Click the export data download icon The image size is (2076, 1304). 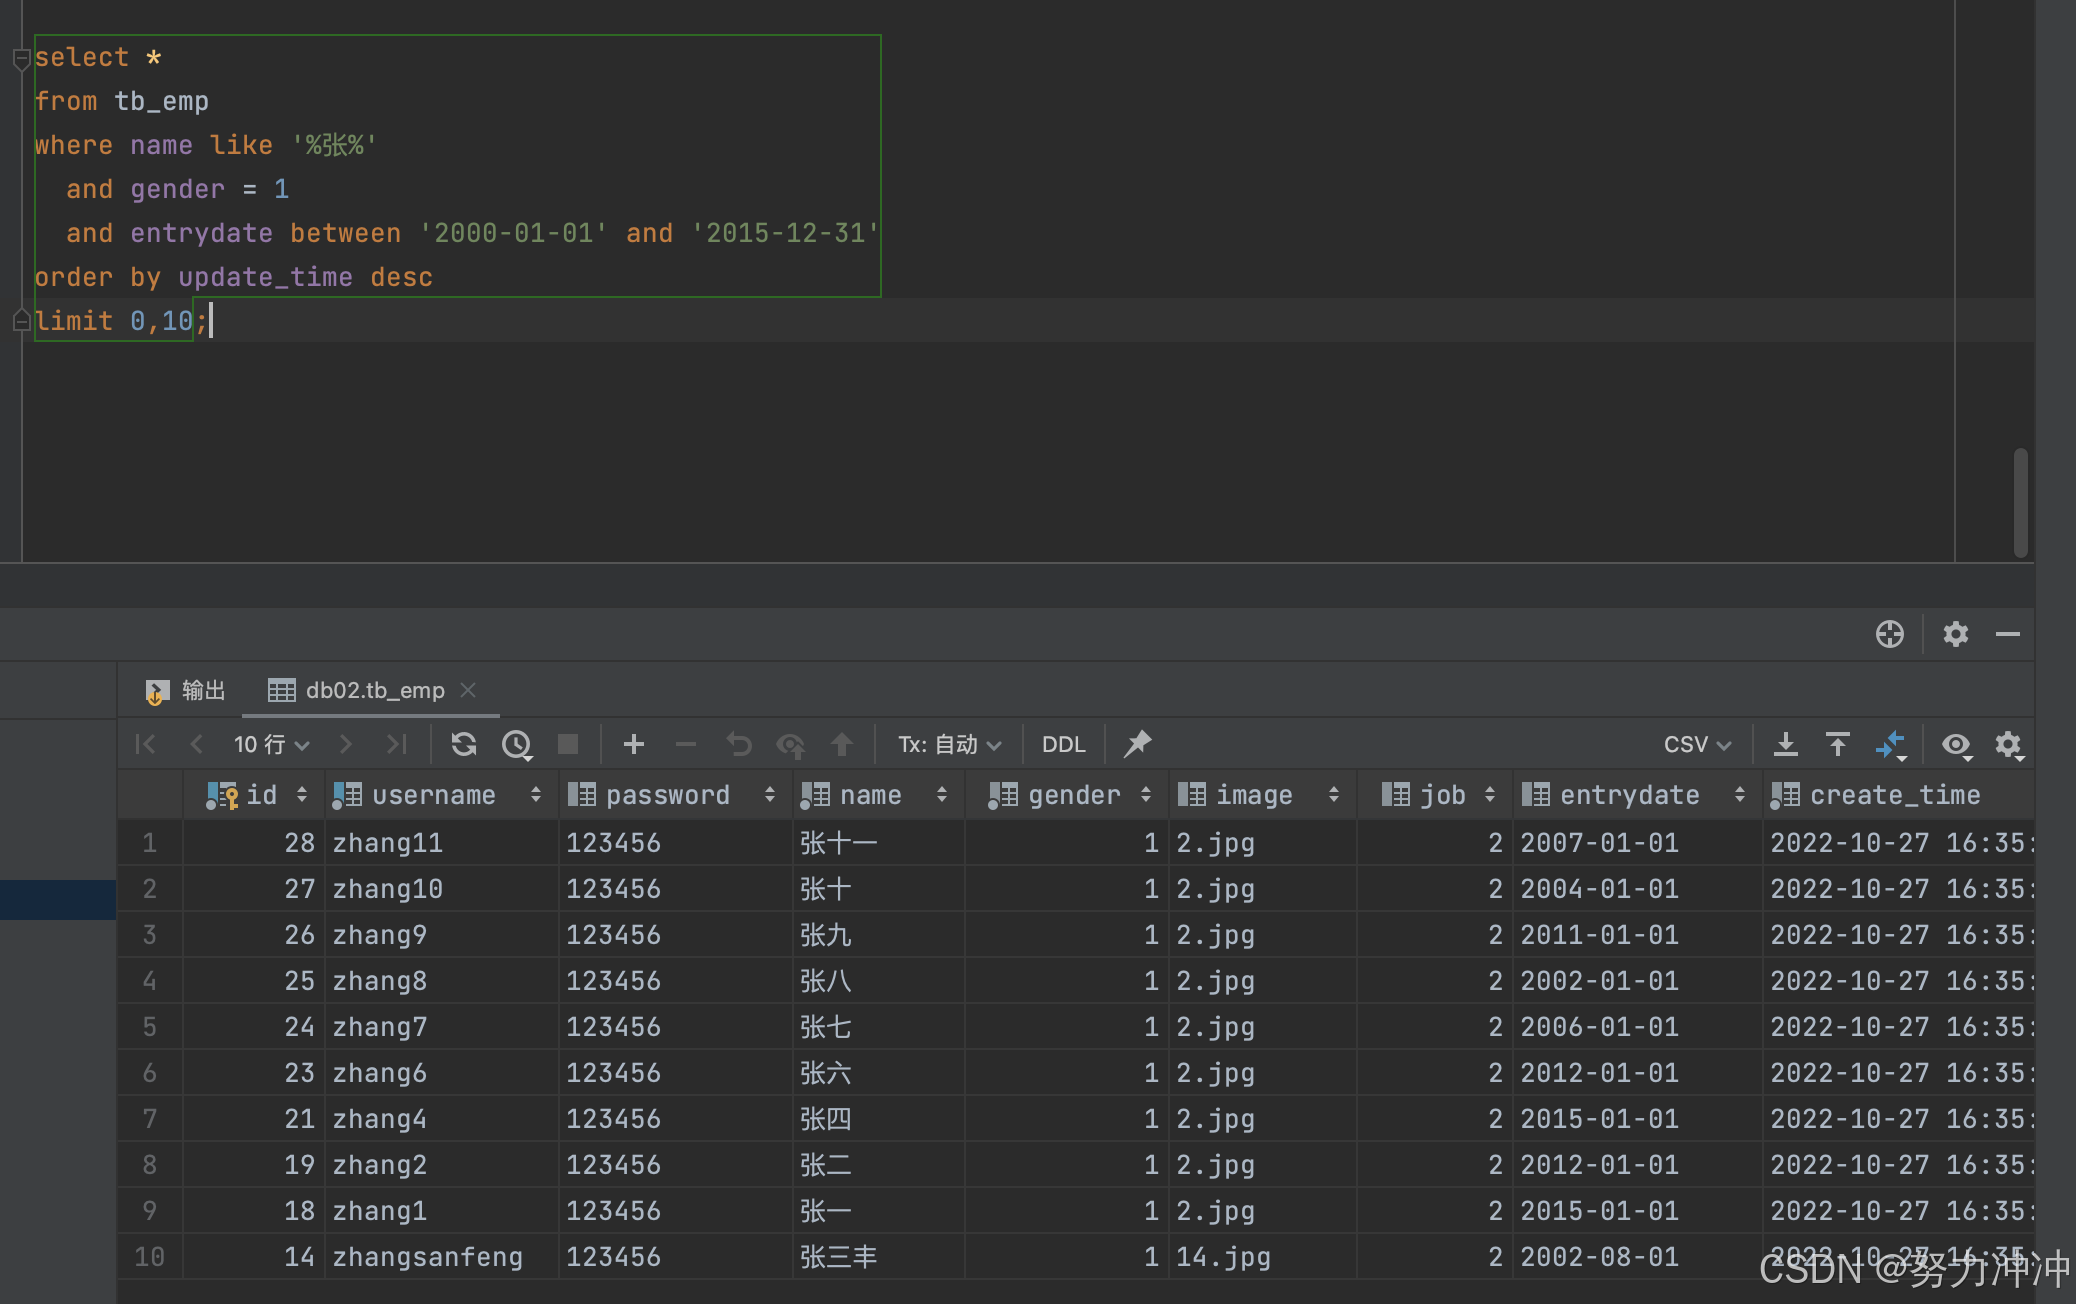1785,744
